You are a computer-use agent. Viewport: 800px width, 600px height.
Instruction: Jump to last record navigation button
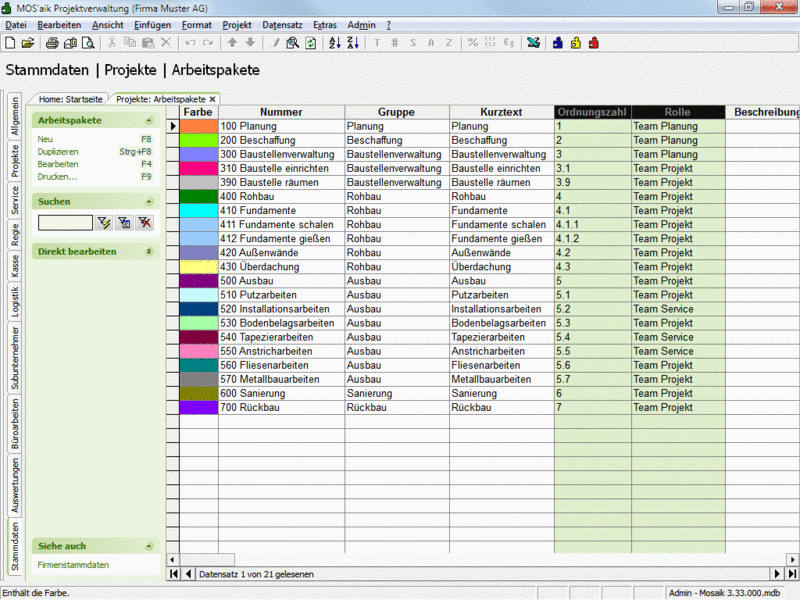tap(792, 574)
